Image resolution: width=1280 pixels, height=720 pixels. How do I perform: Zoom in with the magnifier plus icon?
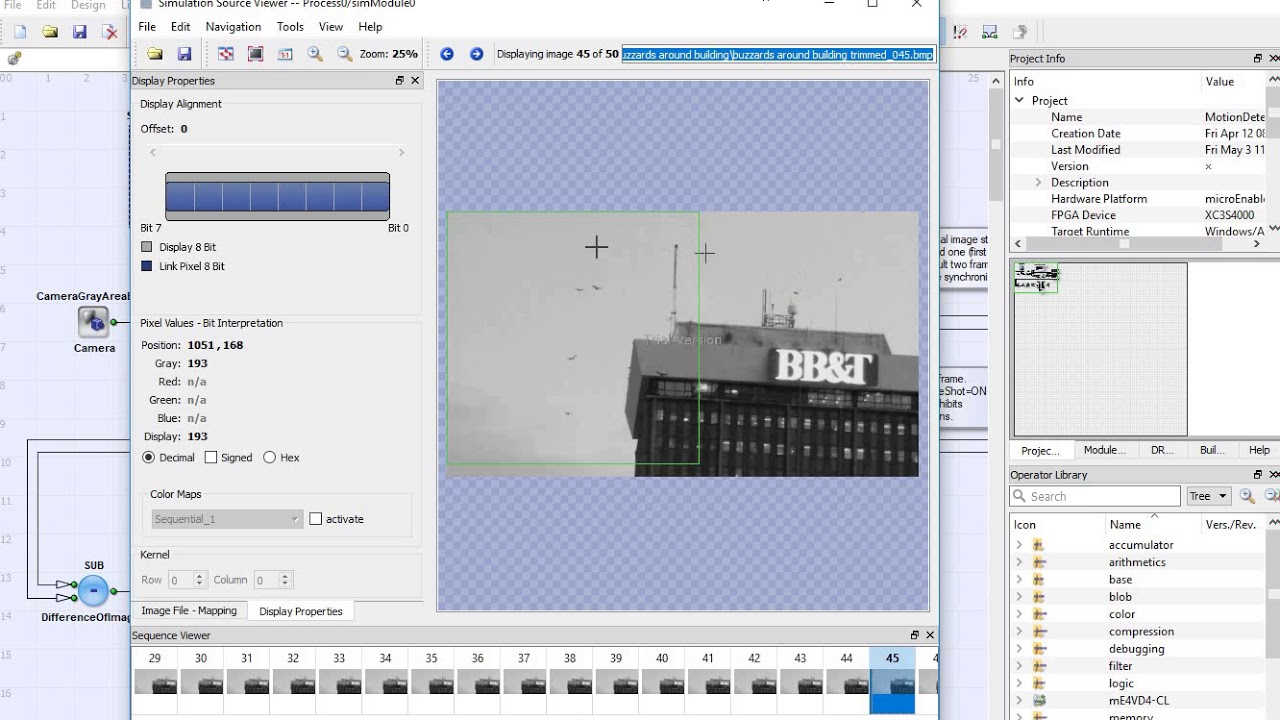pos(315,54)
